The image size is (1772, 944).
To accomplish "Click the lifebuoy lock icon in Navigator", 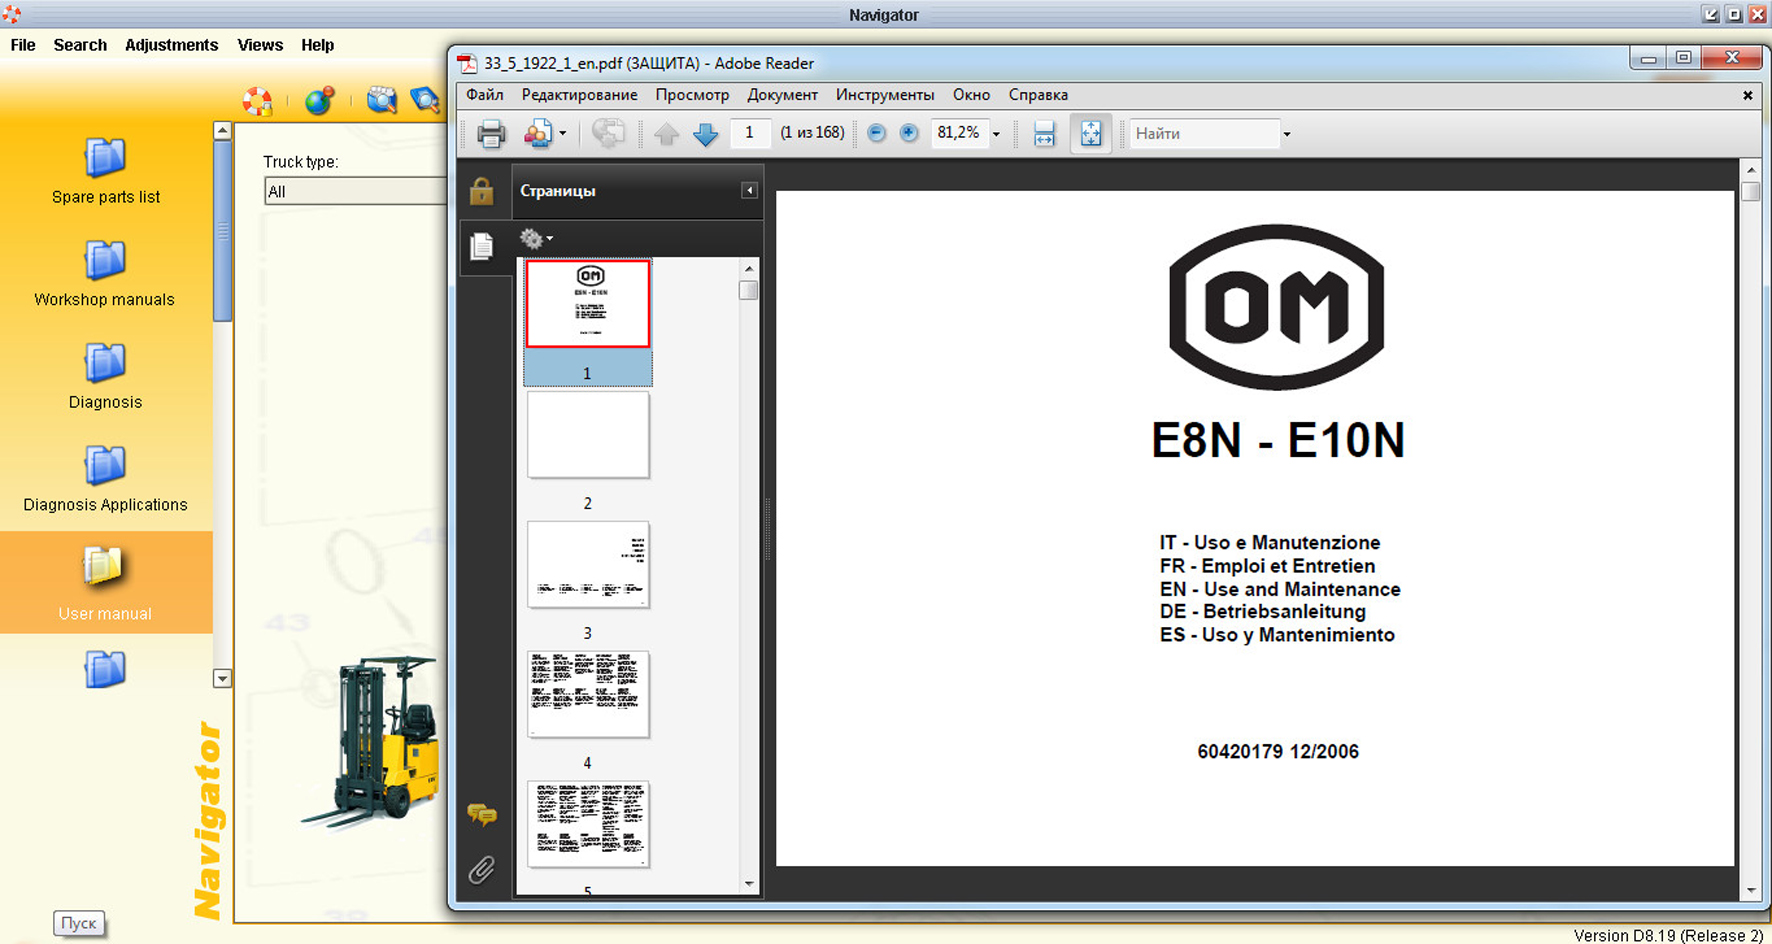I will (258, 101).
